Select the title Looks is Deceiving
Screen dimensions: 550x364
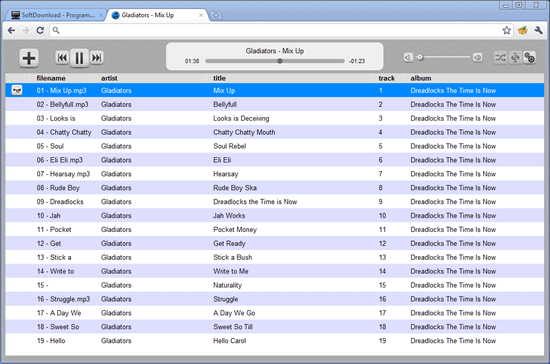click(x=241, y=119)
